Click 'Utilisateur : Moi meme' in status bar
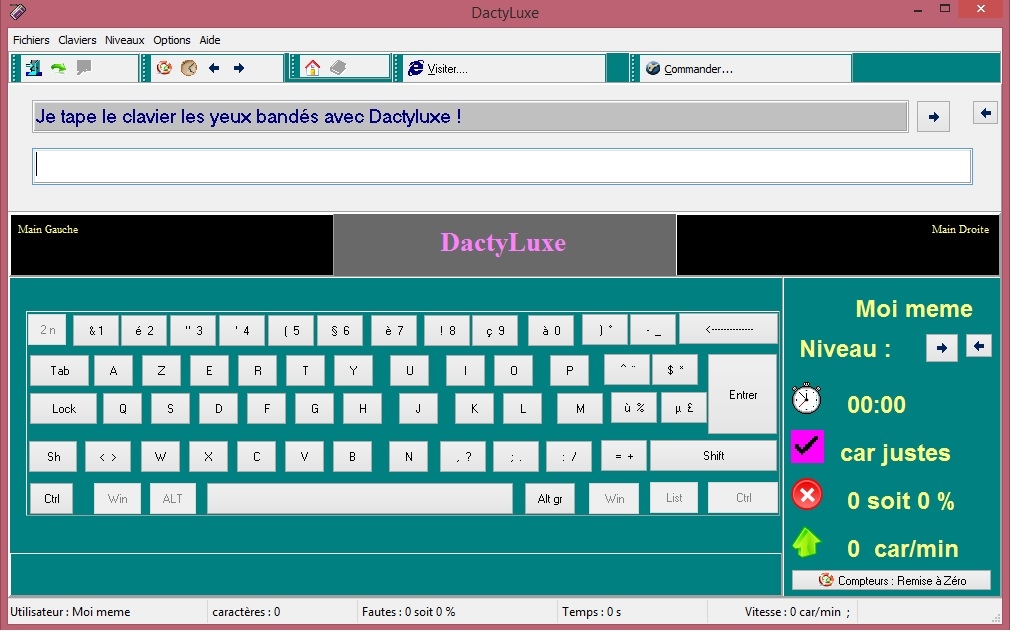1010x632 pixels. pos(70,612)
